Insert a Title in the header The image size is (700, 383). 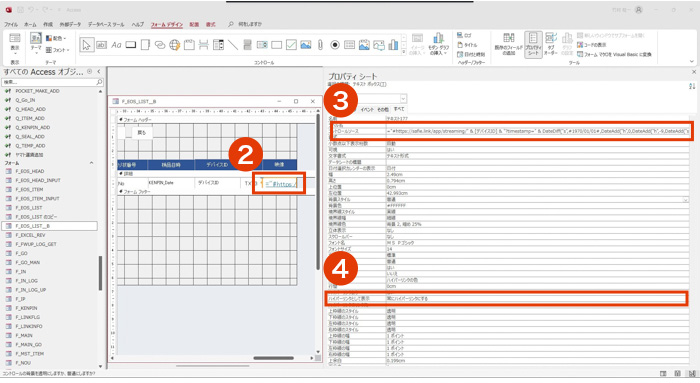467,45
